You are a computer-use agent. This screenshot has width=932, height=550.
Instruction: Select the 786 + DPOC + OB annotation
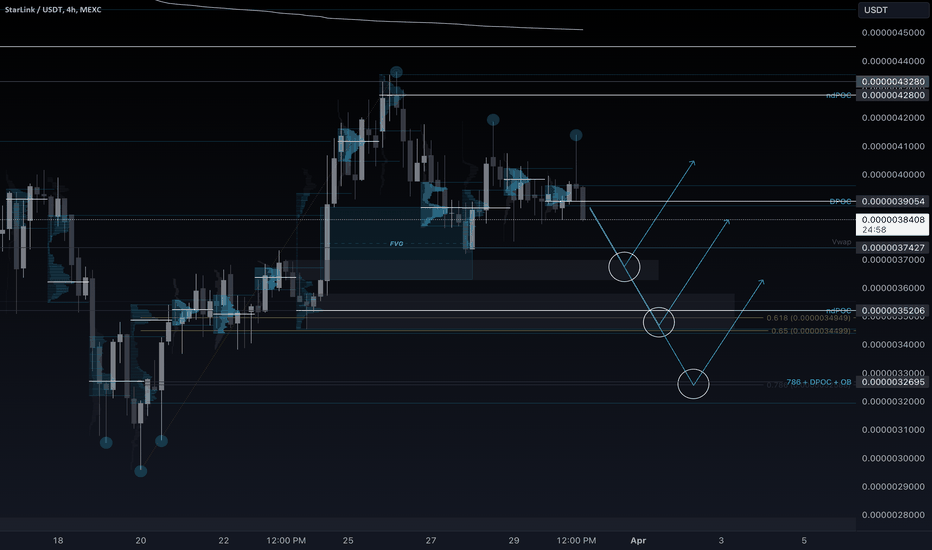[819, 382]
